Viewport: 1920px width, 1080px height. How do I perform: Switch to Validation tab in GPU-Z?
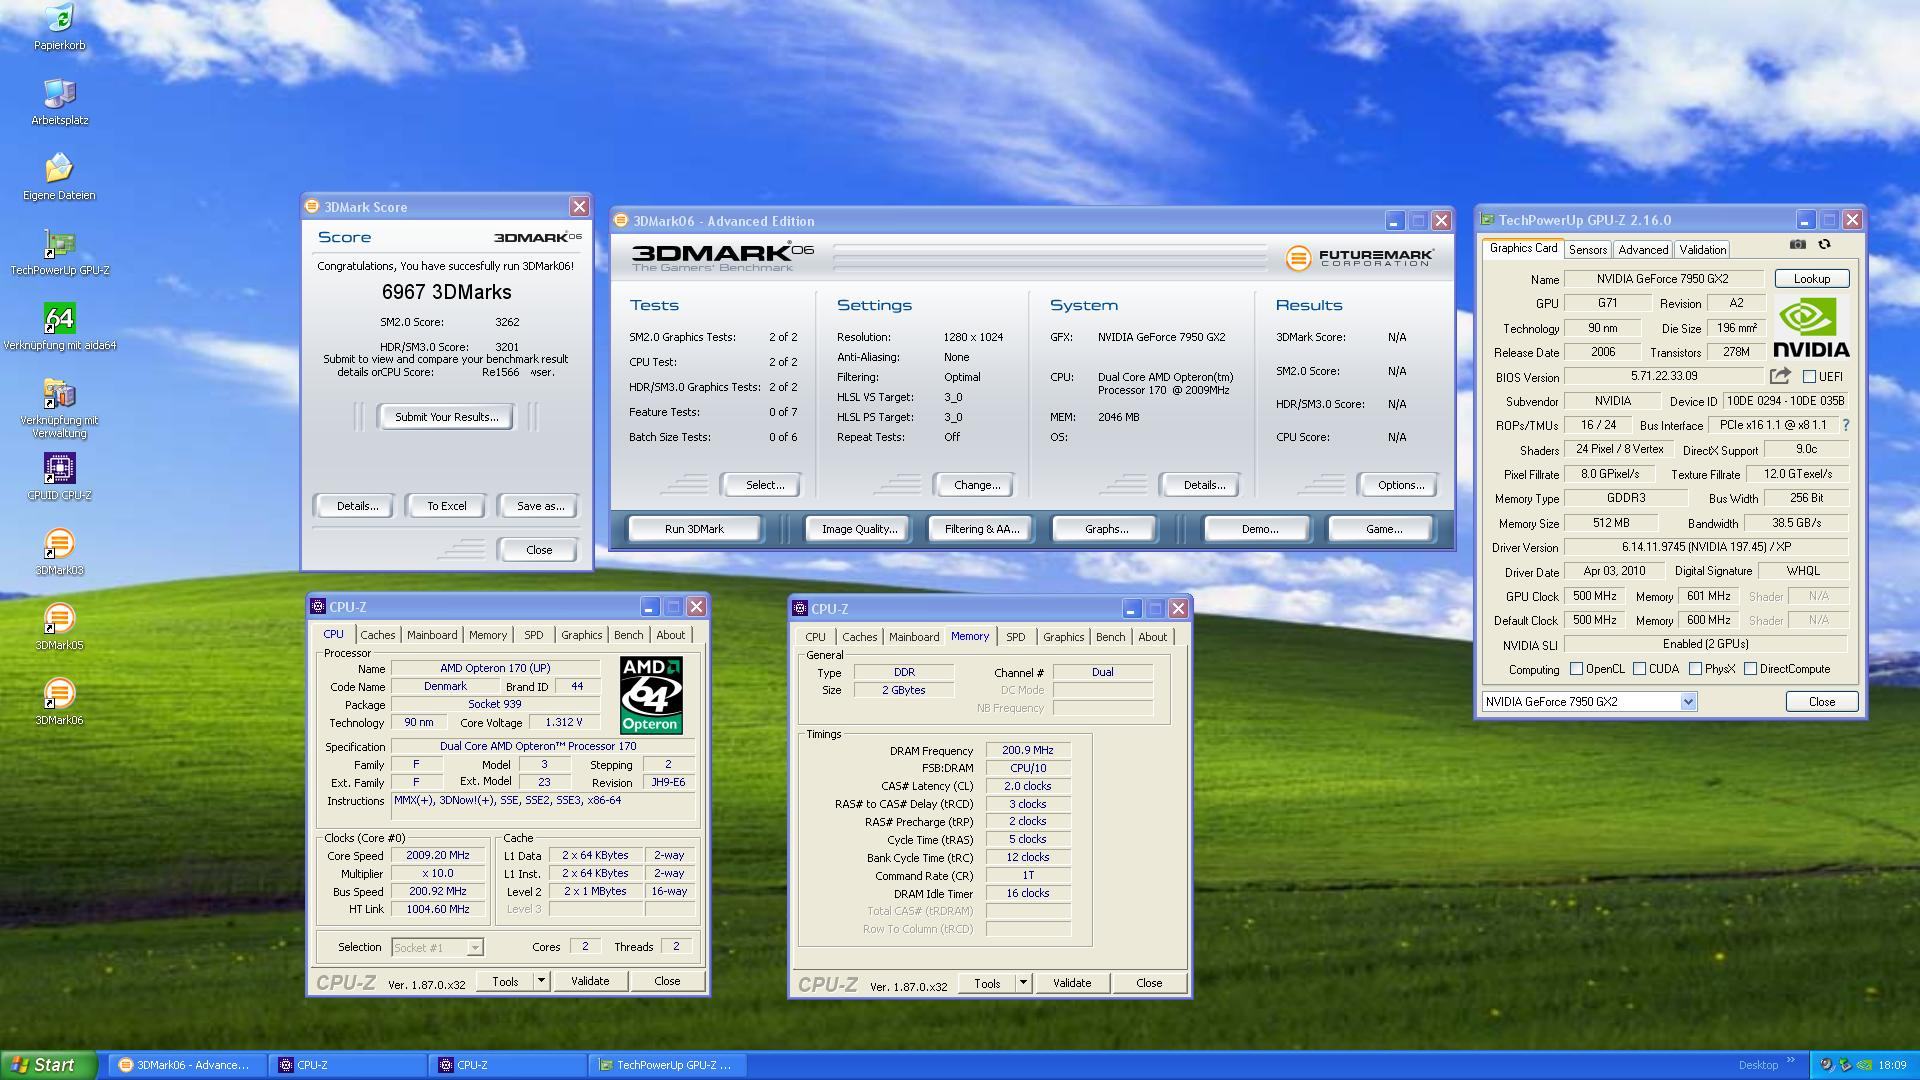pos(1702,250)
